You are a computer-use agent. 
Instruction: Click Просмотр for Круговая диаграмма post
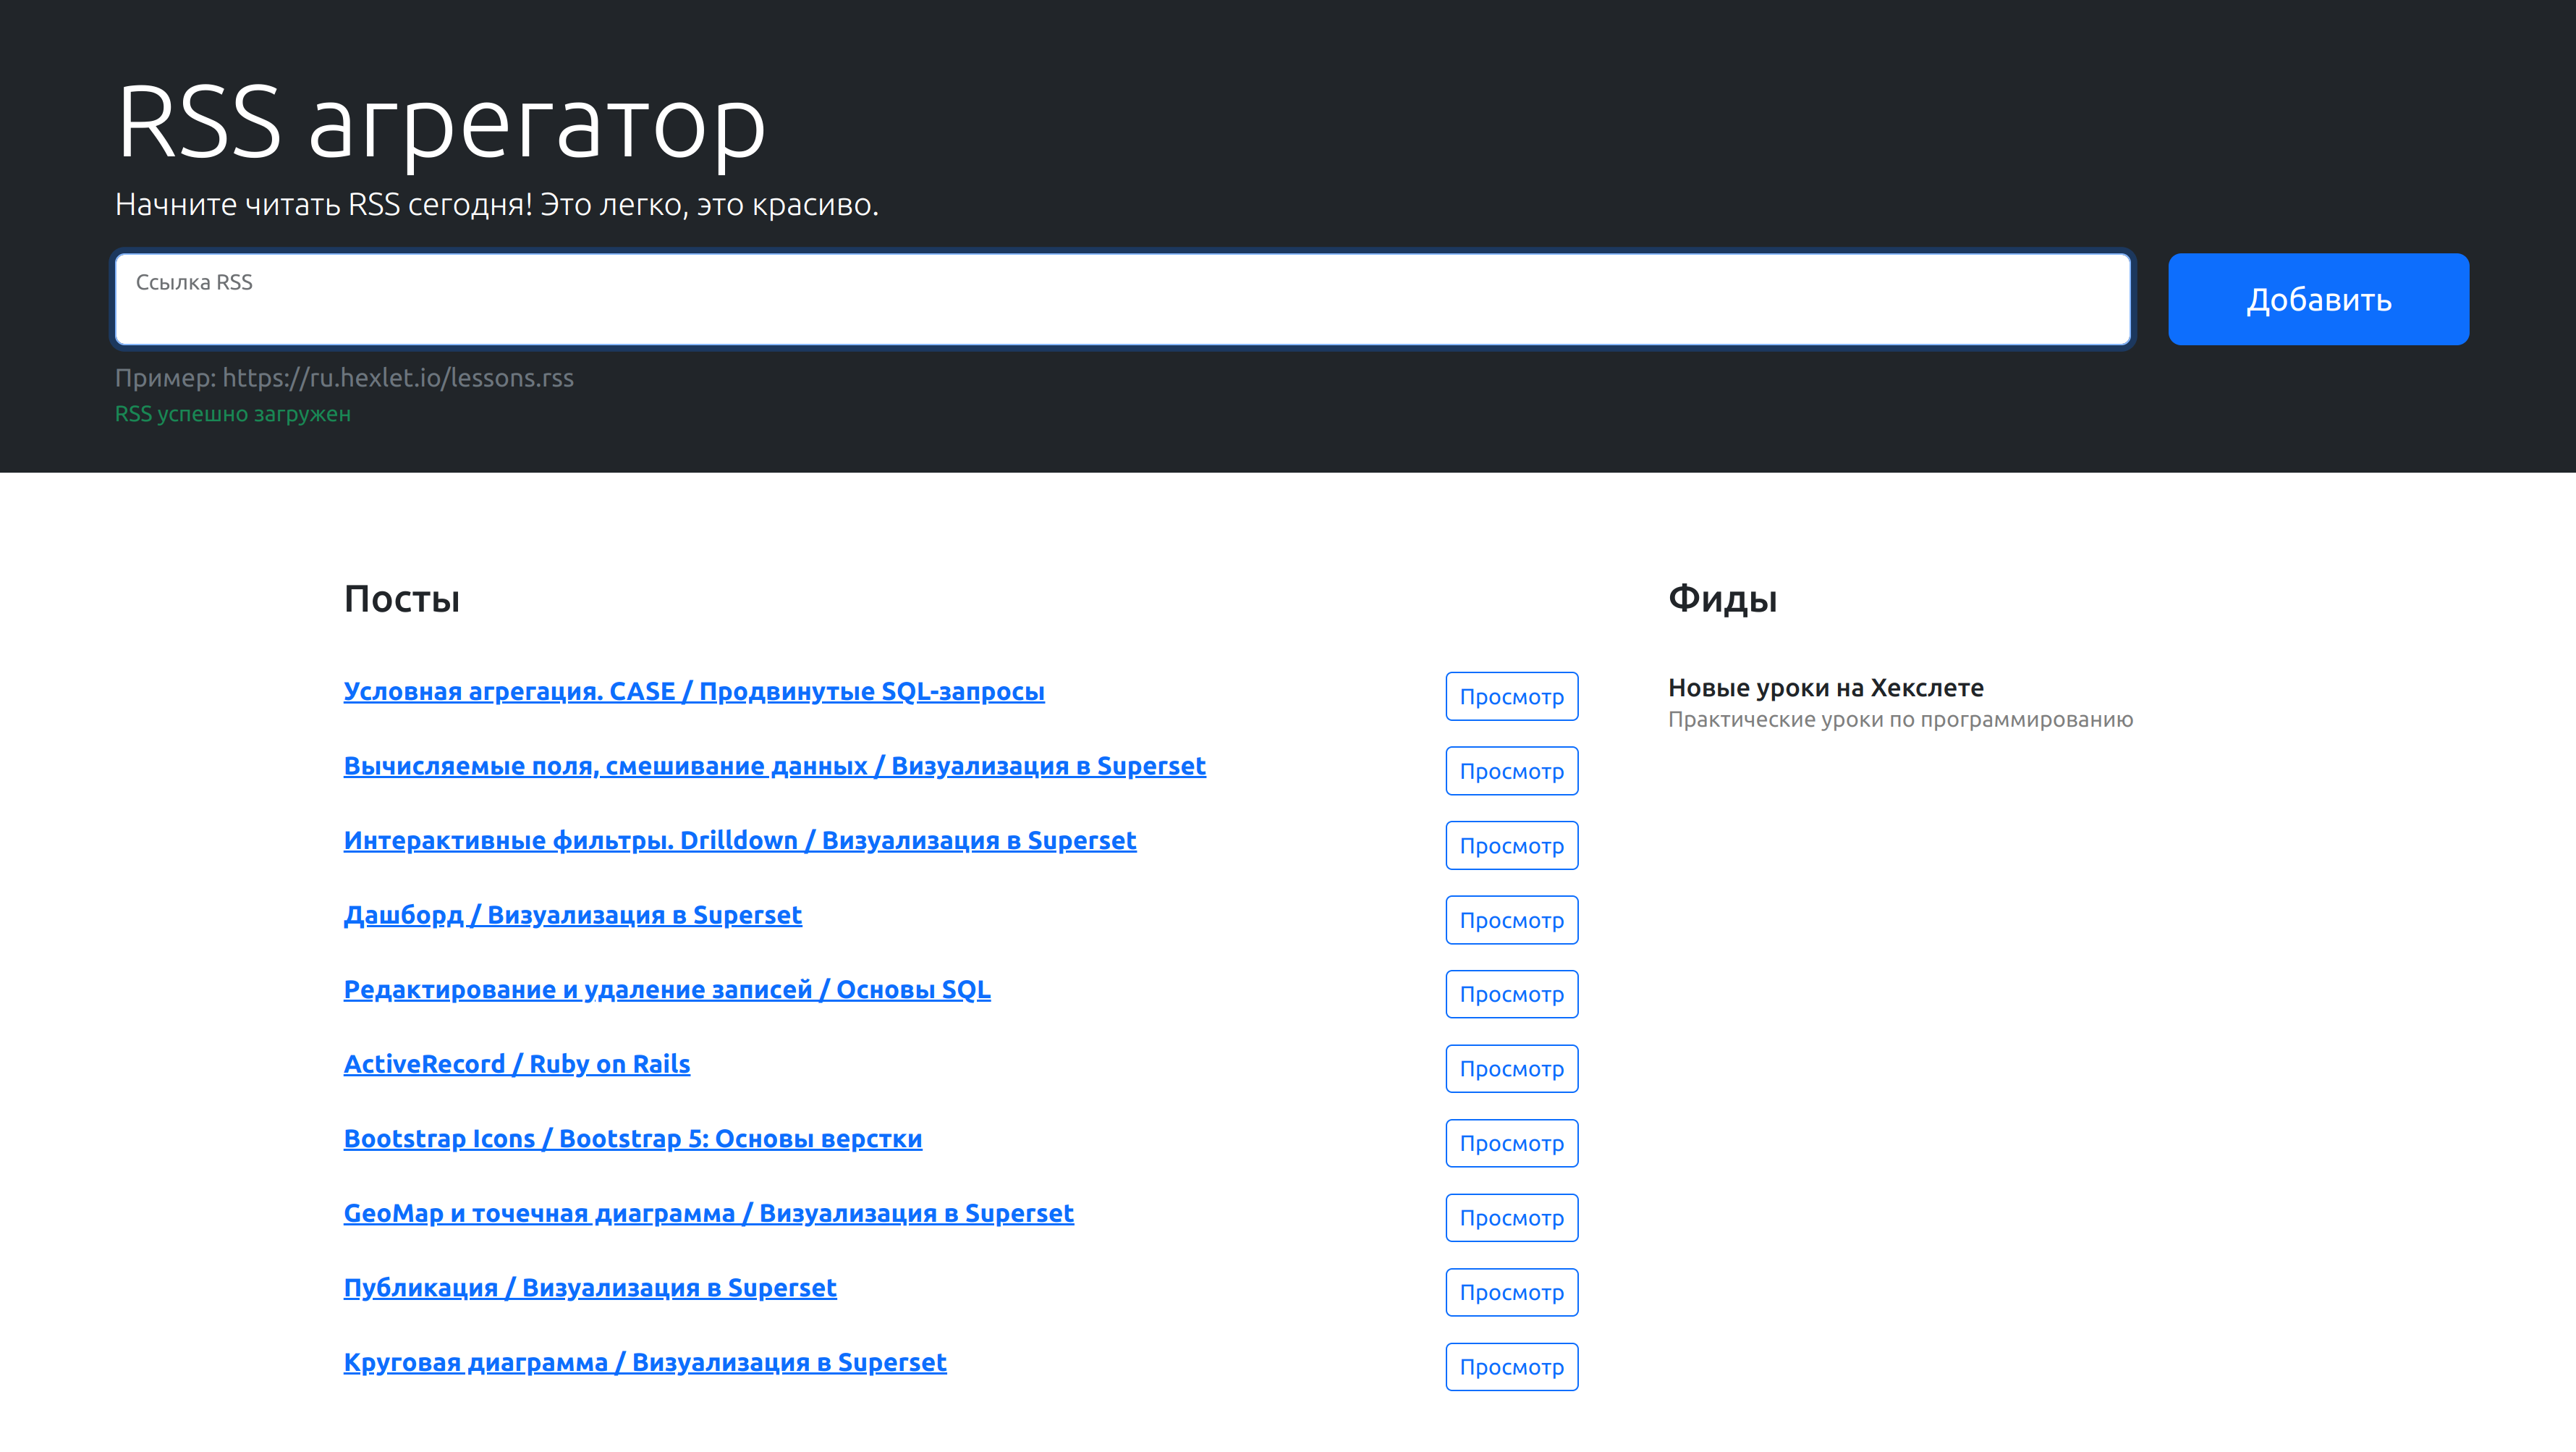(x=1510, y=1367)
